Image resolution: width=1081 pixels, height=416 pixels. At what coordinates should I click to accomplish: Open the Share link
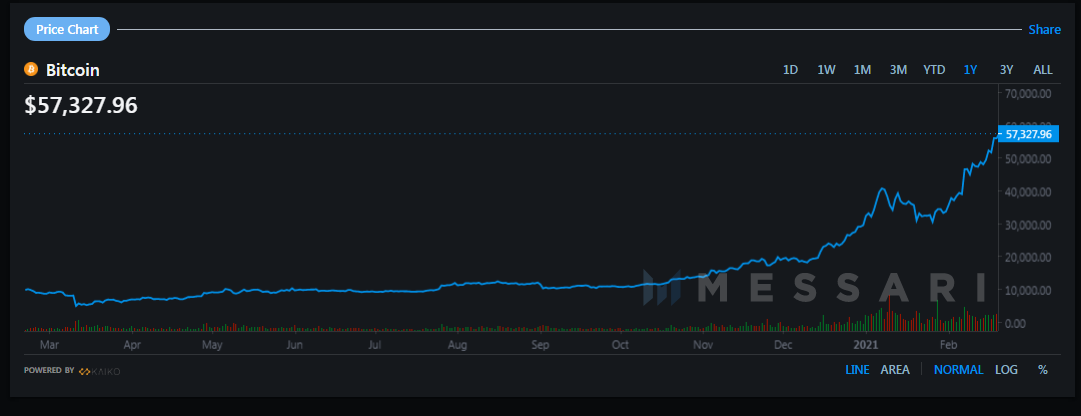click(1044, 30)
